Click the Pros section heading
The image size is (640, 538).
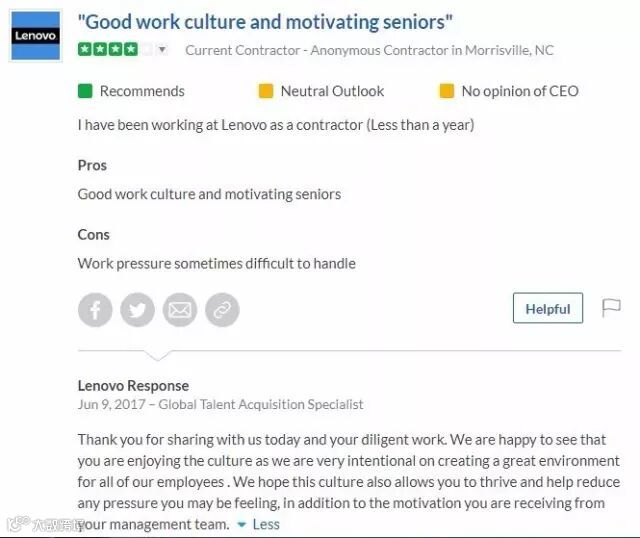[x=92, y=165]
